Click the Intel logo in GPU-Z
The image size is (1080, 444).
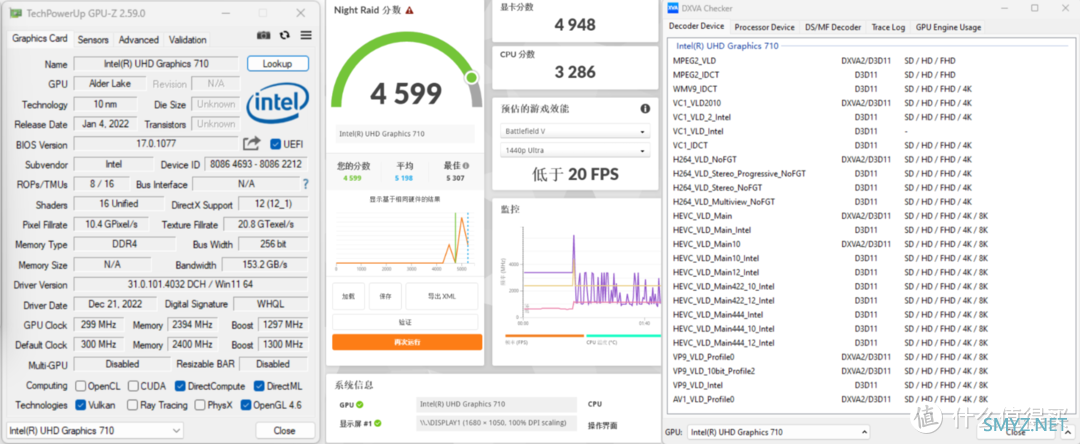(278, 104)
